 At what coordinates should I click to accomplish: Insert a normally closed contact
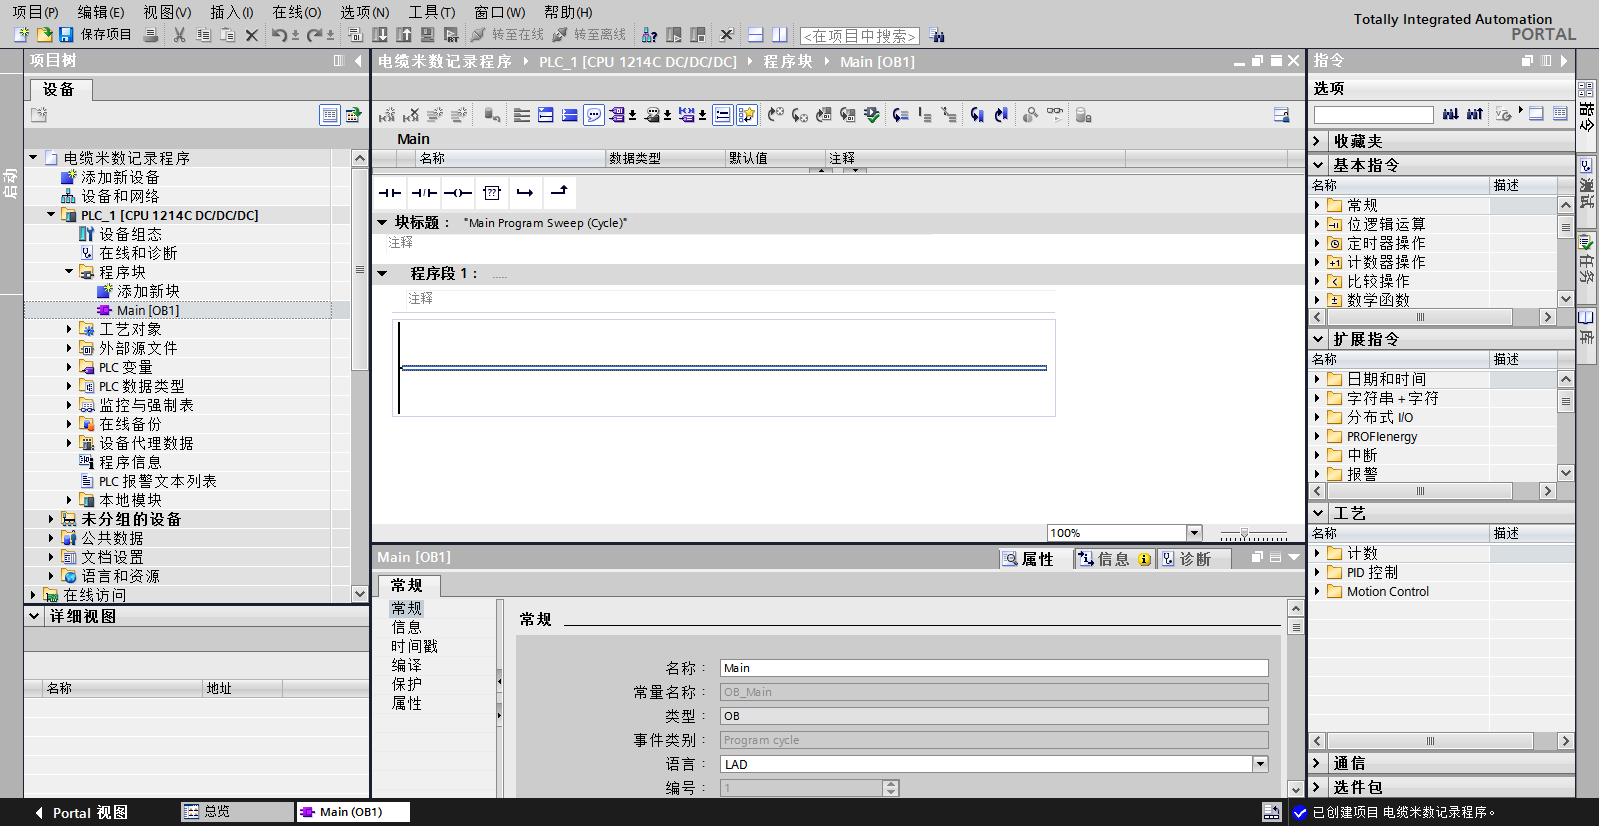424,193
